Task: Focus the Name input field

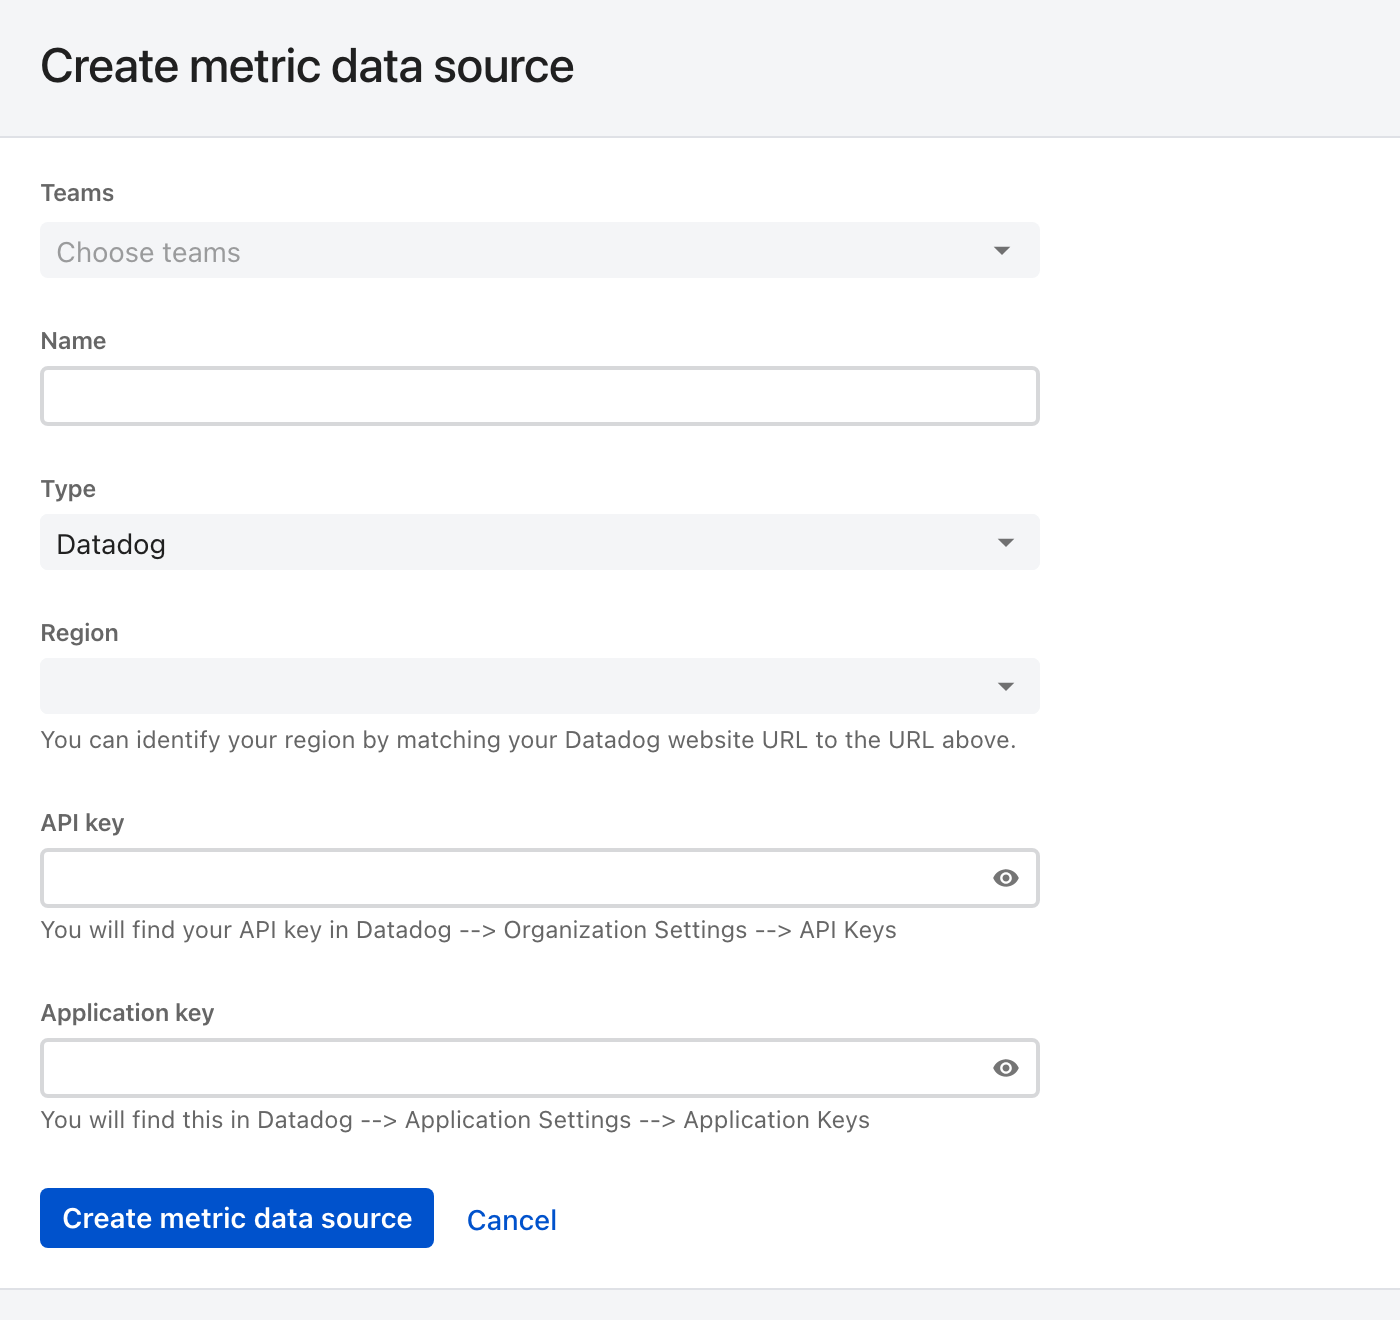Action: pyautogui.click(x=540, y=396)
